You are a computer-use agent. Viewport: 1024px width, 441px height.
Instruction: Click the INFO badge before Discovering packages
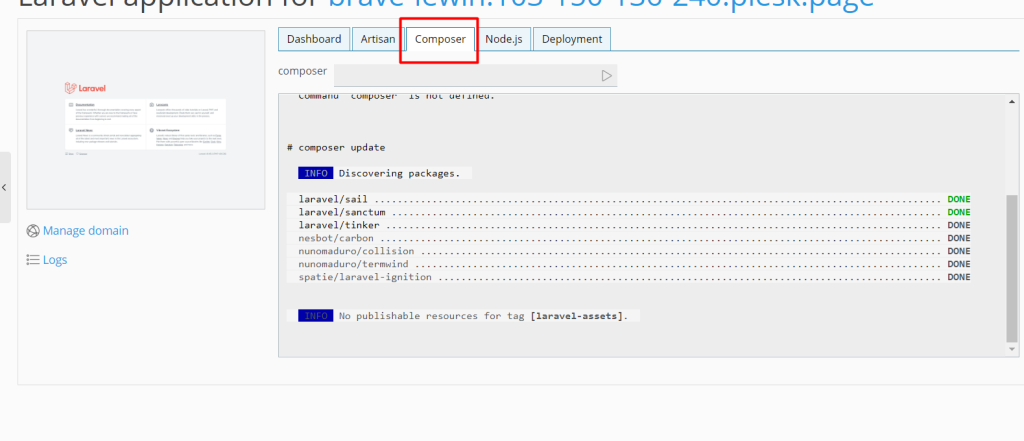(316, 174)
